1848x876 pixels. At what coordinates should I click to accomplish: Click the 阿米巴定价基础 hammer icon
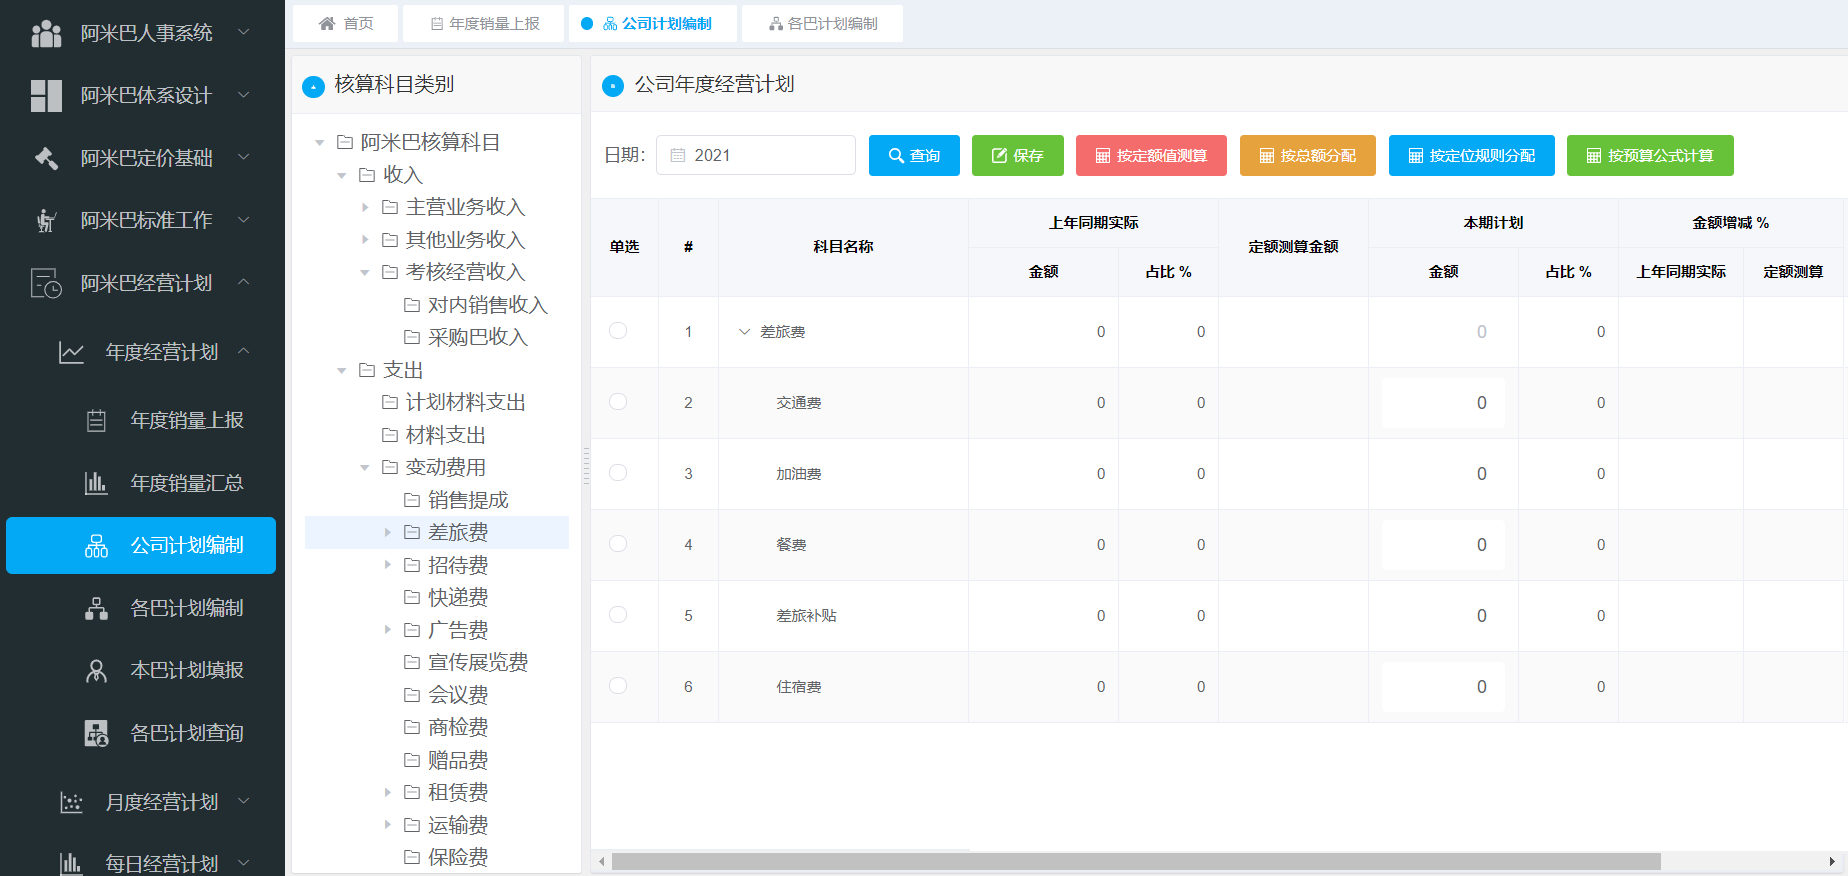(46, 158)
